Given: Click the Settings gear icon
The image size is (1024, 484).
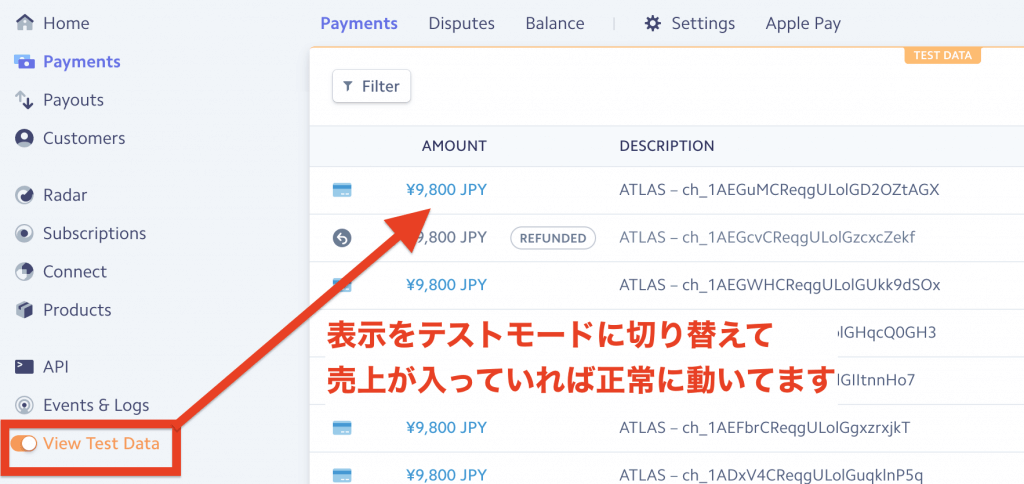Looking at the screenshot, I should [652, 24].
